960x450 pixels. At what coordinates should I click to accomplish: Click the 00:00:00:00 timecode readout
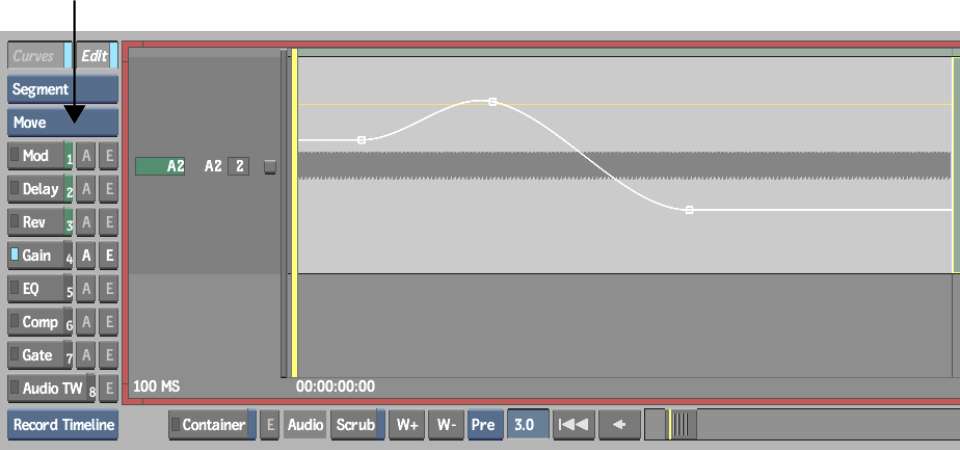pos(336,386)
